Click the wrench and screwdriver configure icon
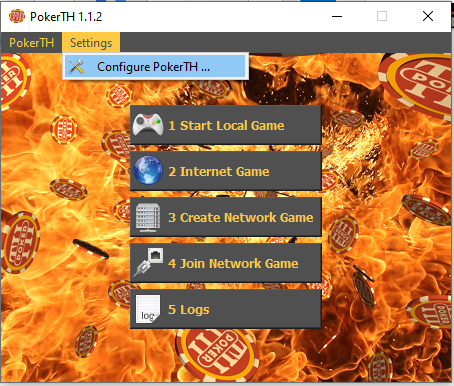 tap(76, 66)
